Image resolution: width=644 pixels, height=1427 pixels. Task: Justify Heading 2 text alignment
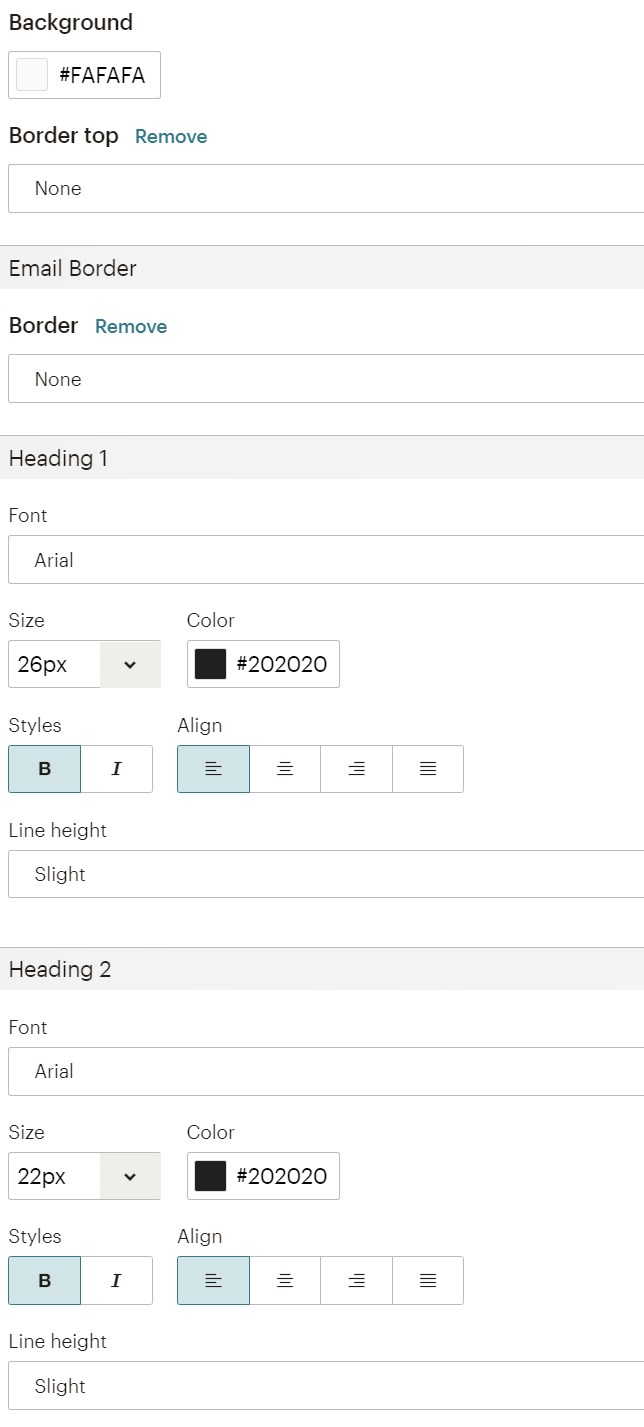[428, 1281]
